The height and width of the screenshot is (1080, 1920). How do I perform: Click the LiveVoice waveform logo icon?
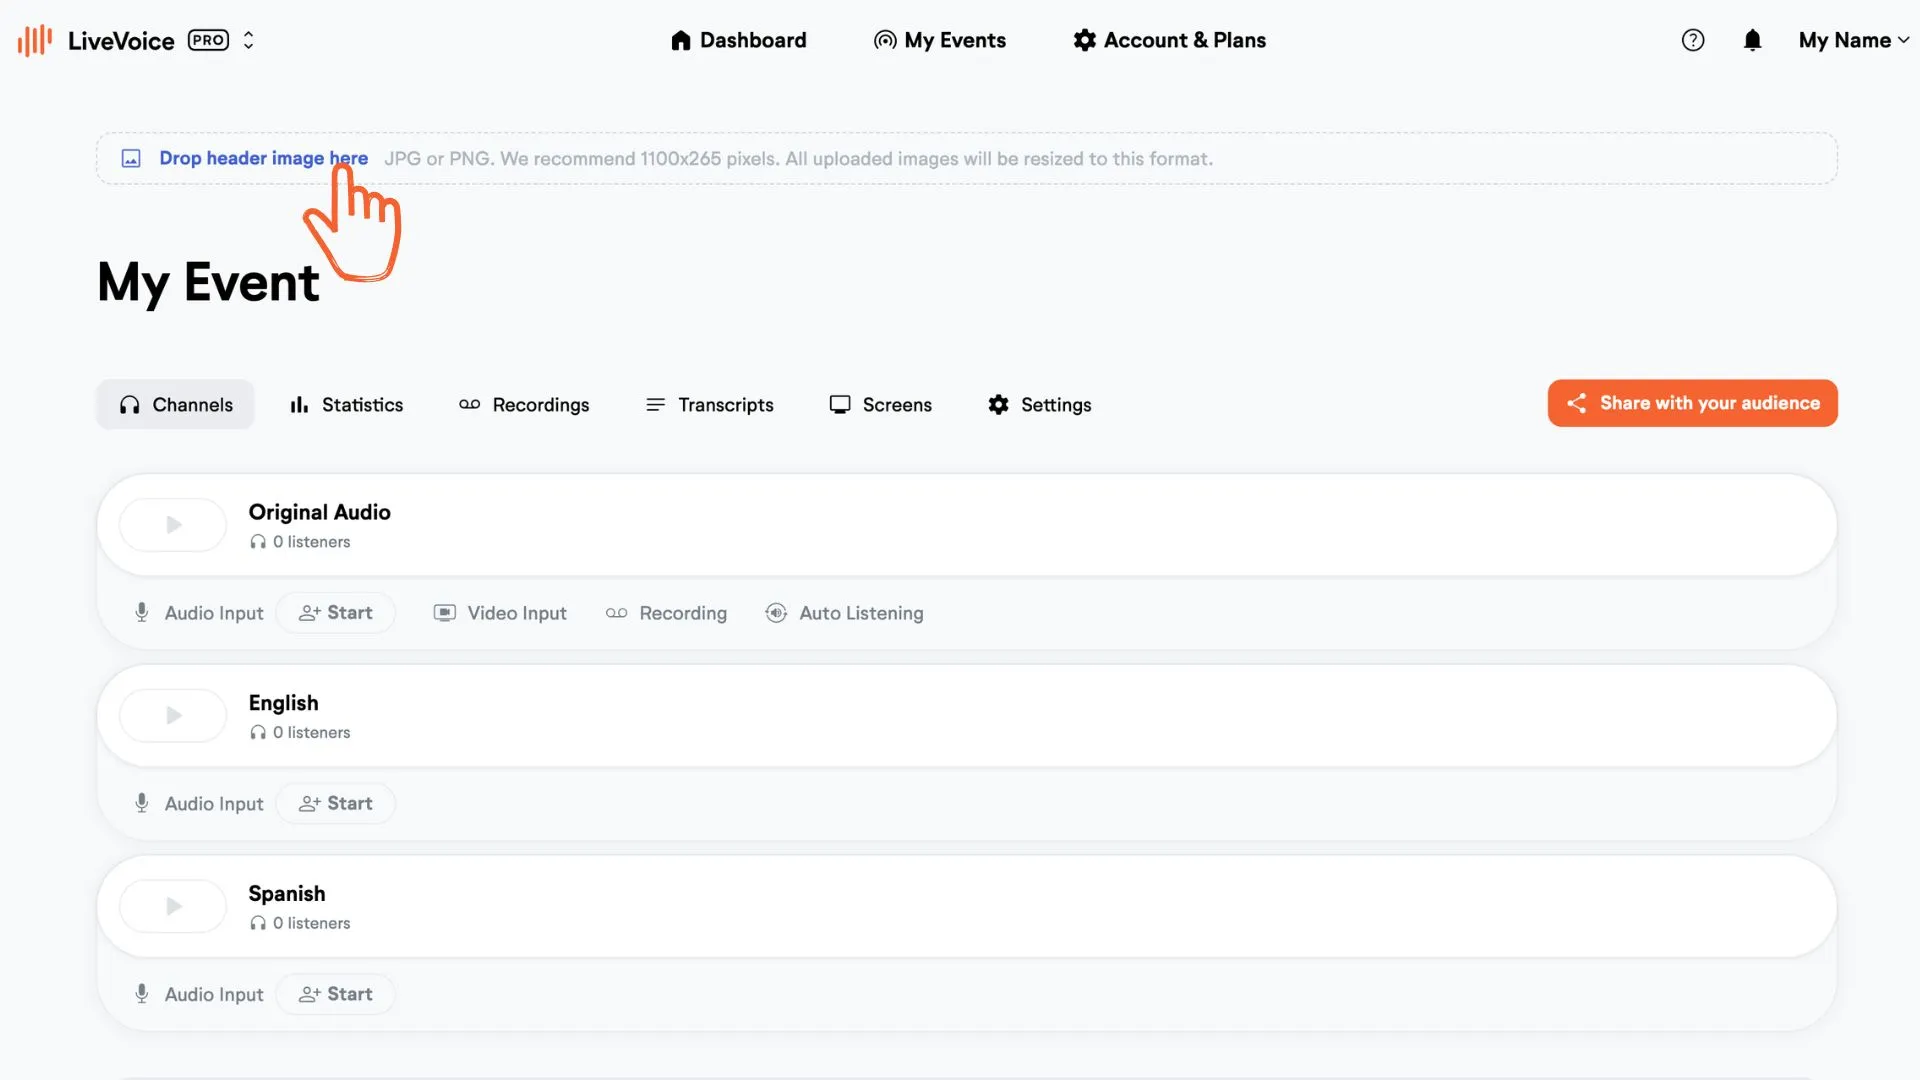pos(35,40)
